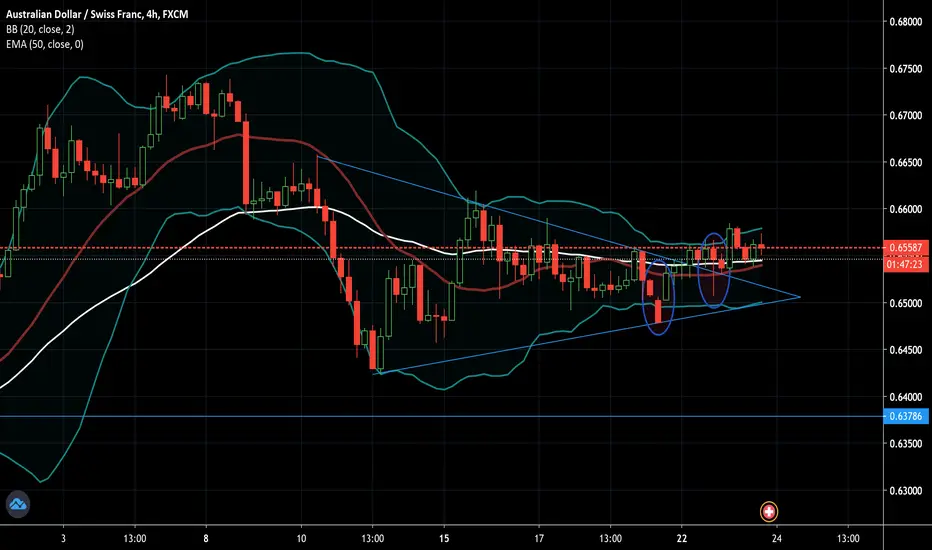
Task: Click the 0.65000 price axis label
Action: (x=906, y=303)
